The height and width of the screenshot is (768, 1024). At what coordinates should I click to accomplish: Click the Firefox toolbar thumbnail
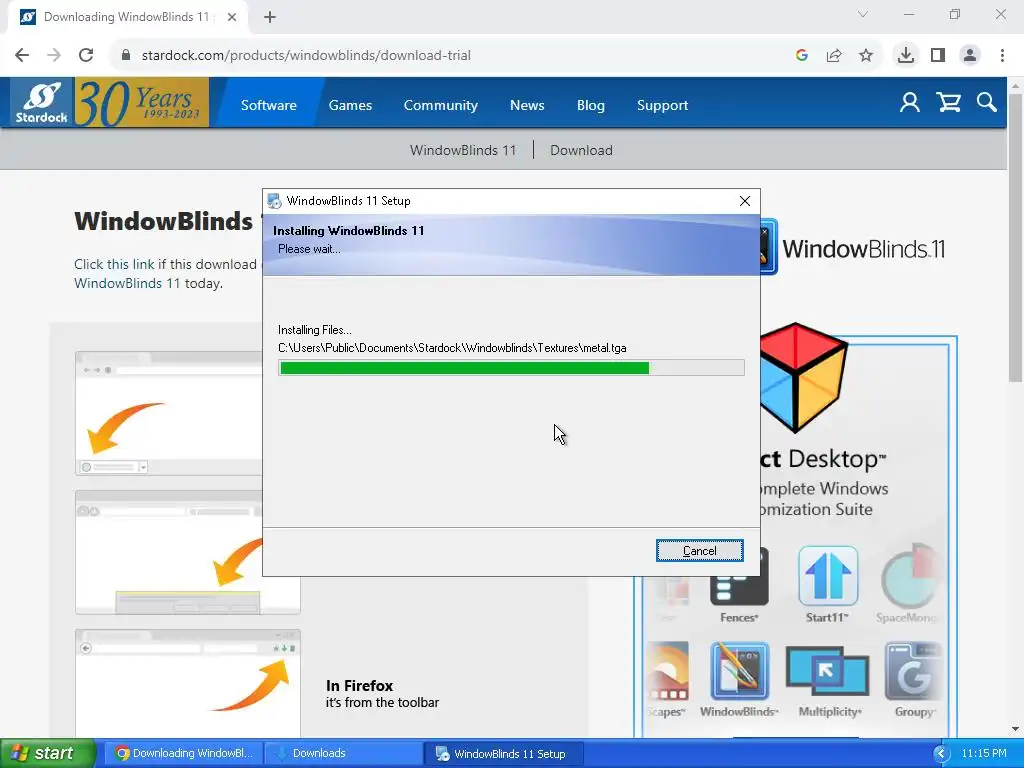(188, 682)
